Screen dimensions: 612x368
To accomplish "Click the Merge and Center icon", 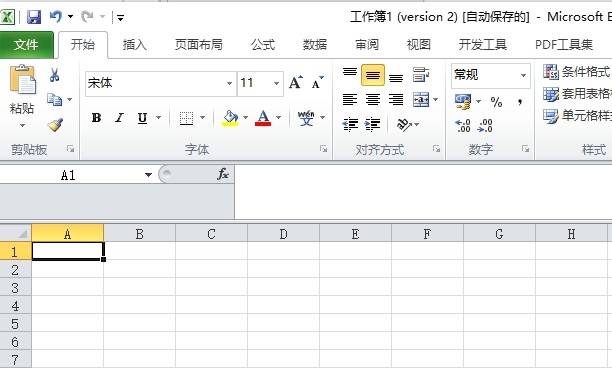I will pos(421,100).
